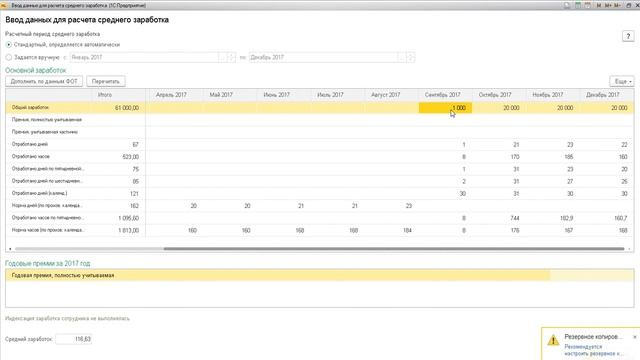
Task: Click October five-day hours cell 744
Action: pos(499,218)
